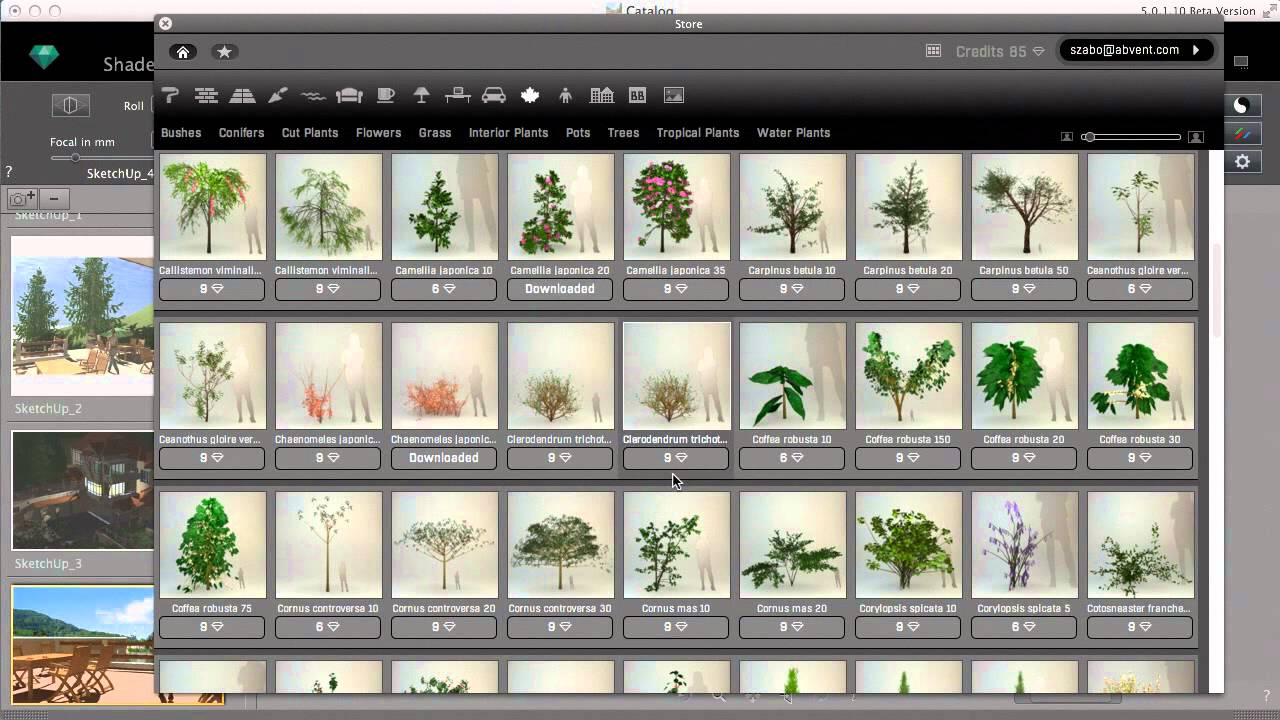Click the perspective view box icon
The image size is (1280, 720).
click(x=70, y=105)
